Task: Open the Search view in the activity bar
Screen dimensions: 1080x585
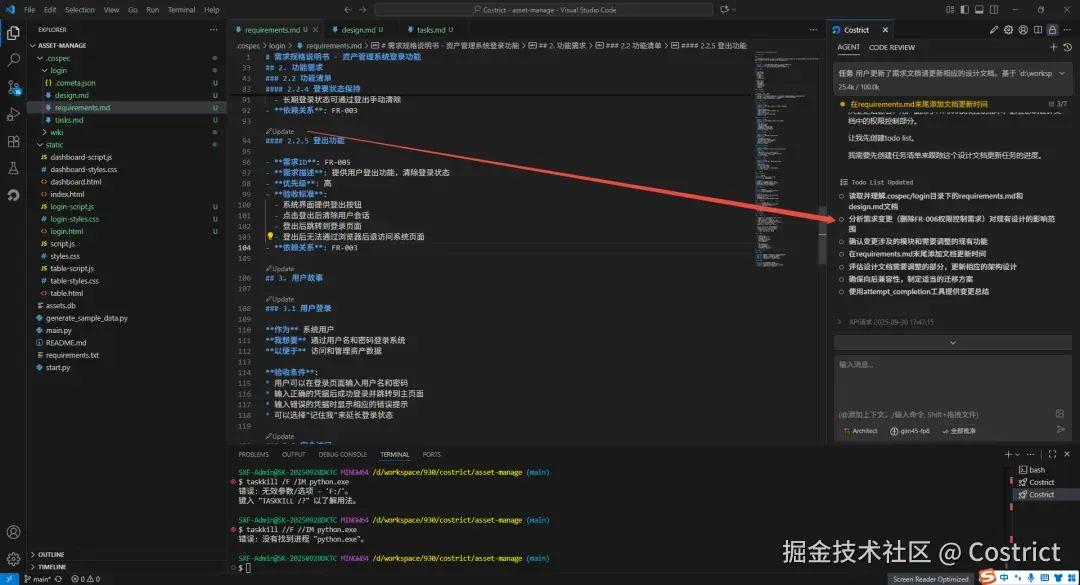Action: [x=13, y=59]
